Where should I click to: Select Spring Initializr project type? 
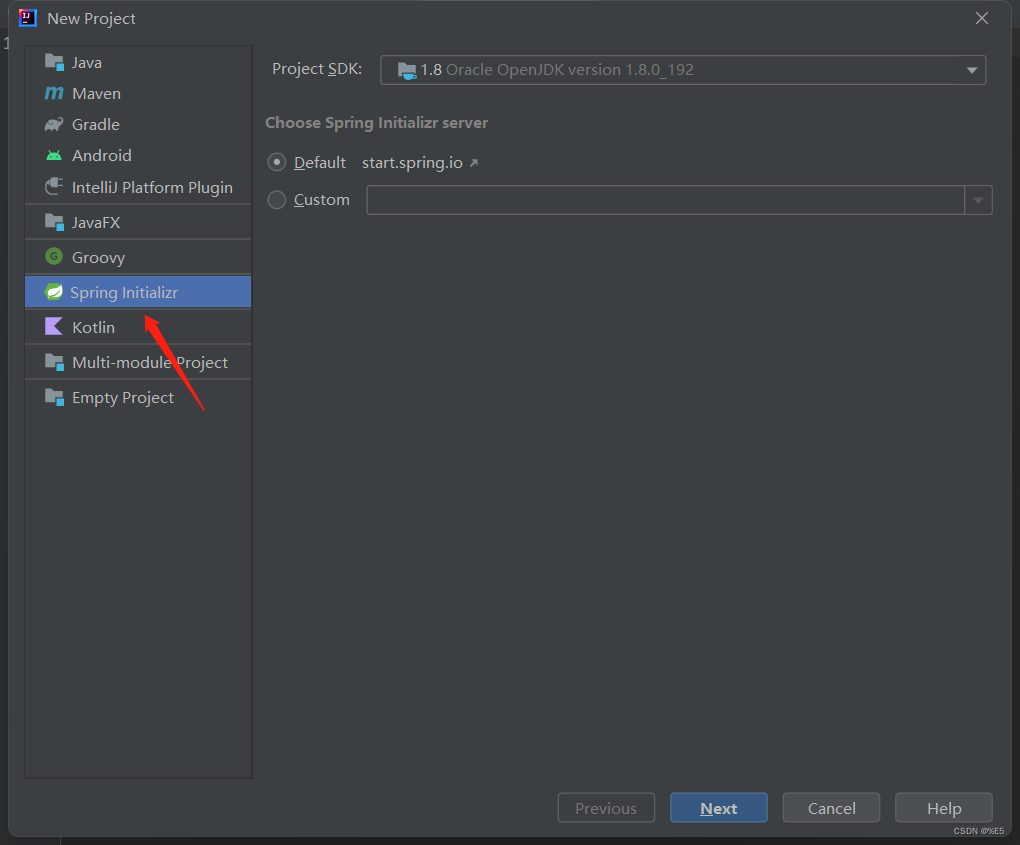(138, 292)
